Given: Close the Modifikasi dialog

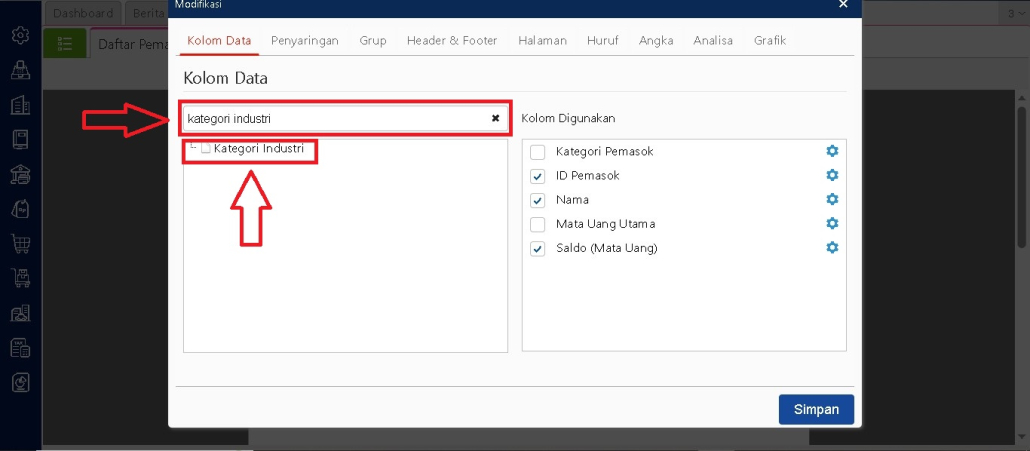Looking at the screenshot, I should pyautogui.click(x=843, y=5).
